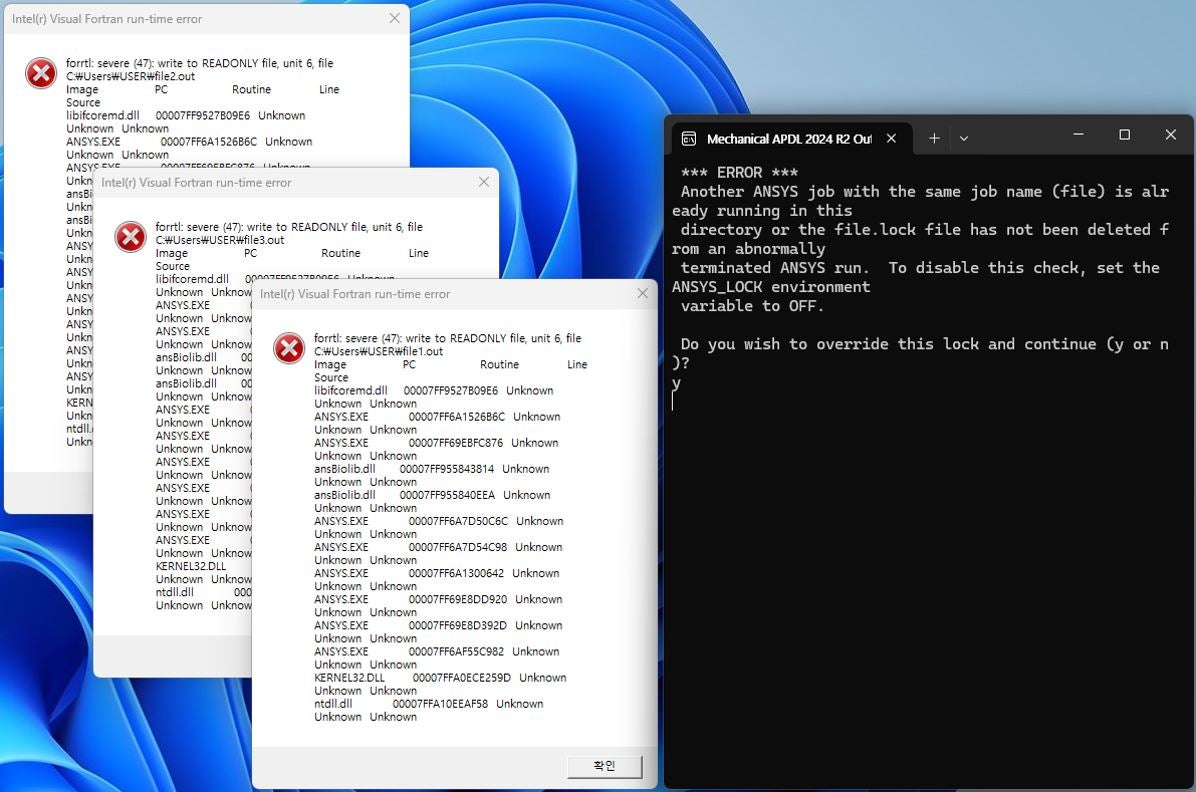Viewport: 1196px width, 792px height.
Task: Click "Another ANSYS job with the same job name" text
Action: tap(861, 192)
